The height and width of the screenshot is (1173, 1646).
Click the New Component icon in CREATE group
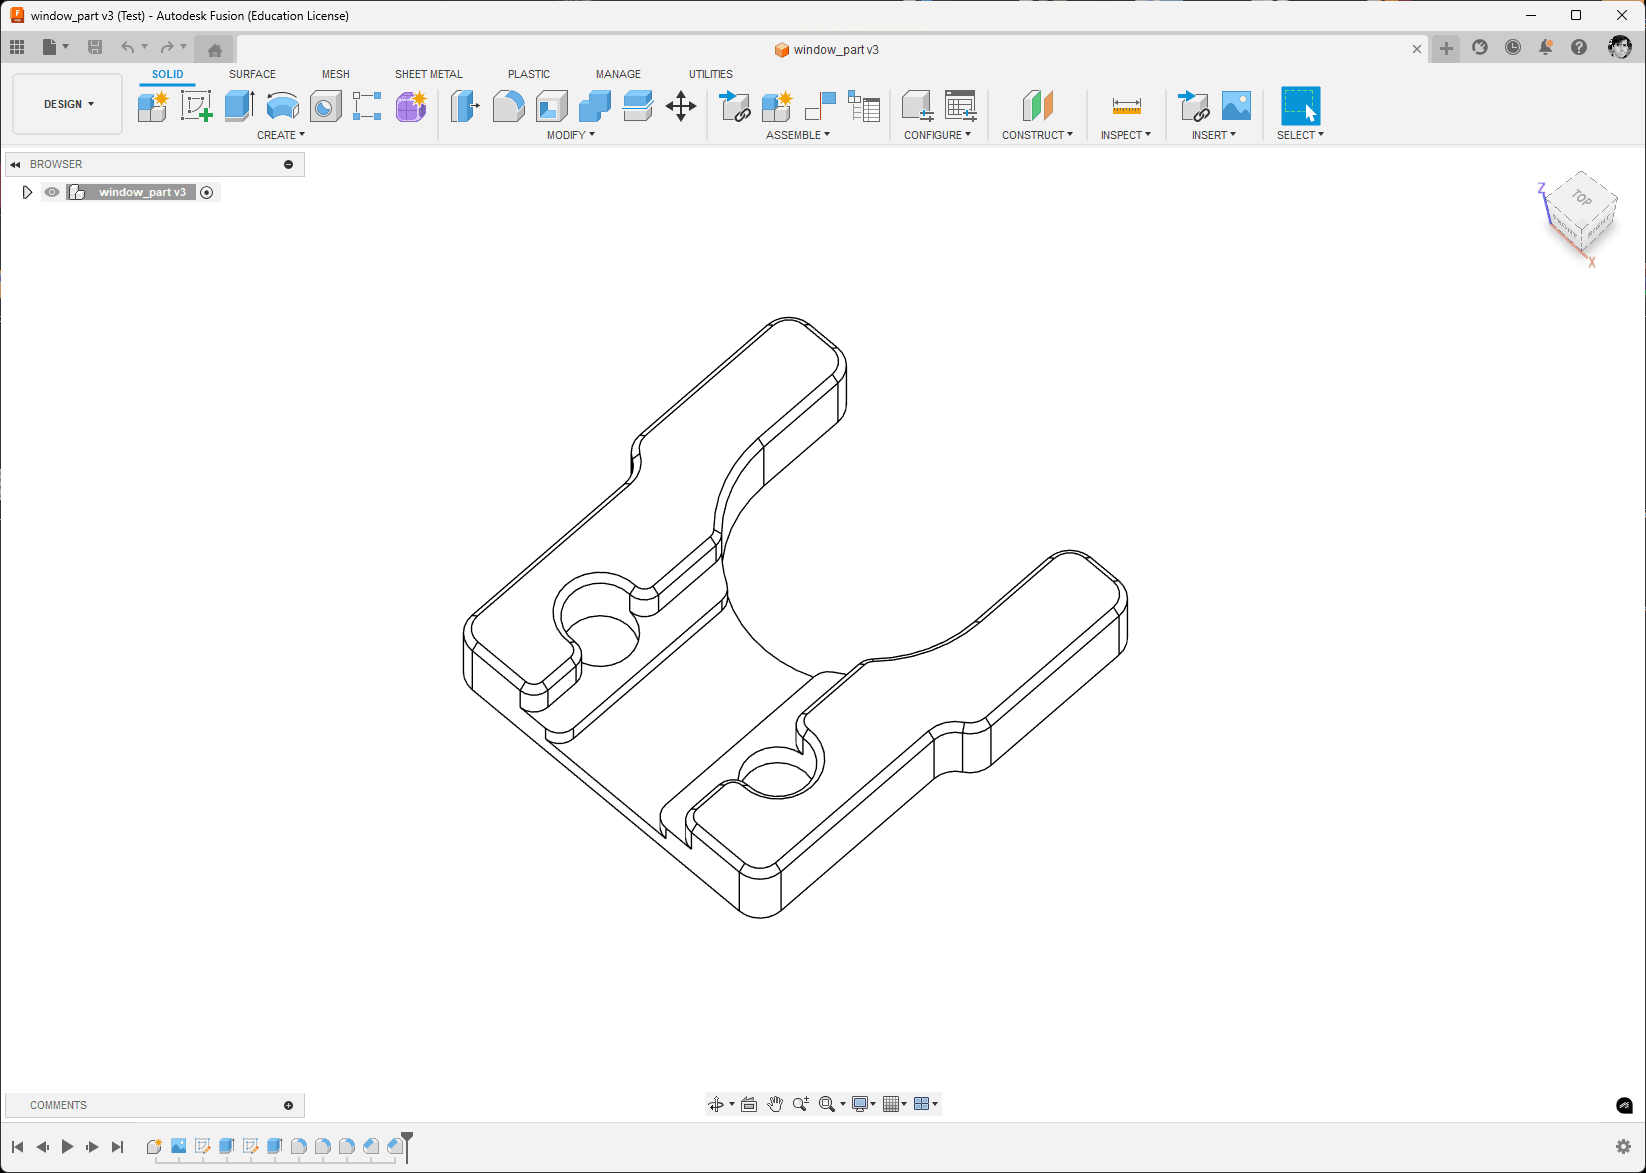(x=153, y=106)
